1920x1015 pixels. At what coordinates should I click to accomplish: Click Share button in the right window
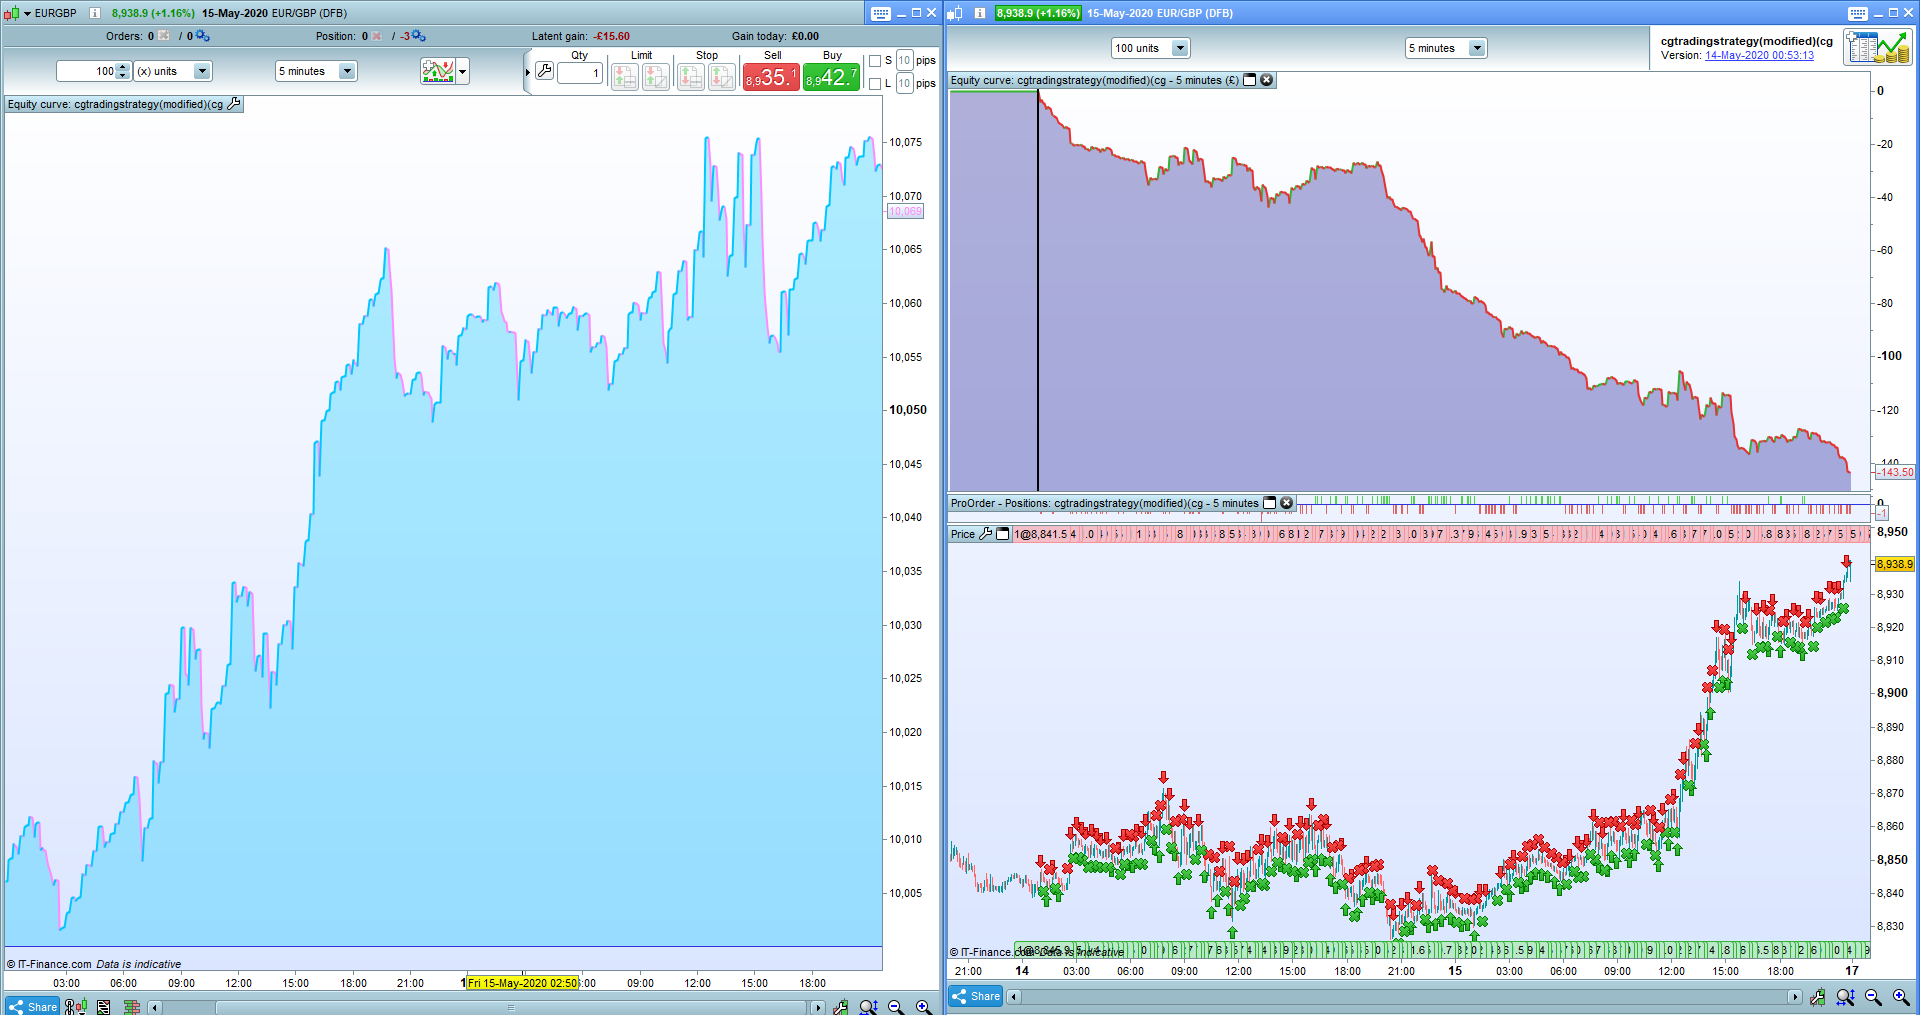pyautogui.click(x=975, y=996)
